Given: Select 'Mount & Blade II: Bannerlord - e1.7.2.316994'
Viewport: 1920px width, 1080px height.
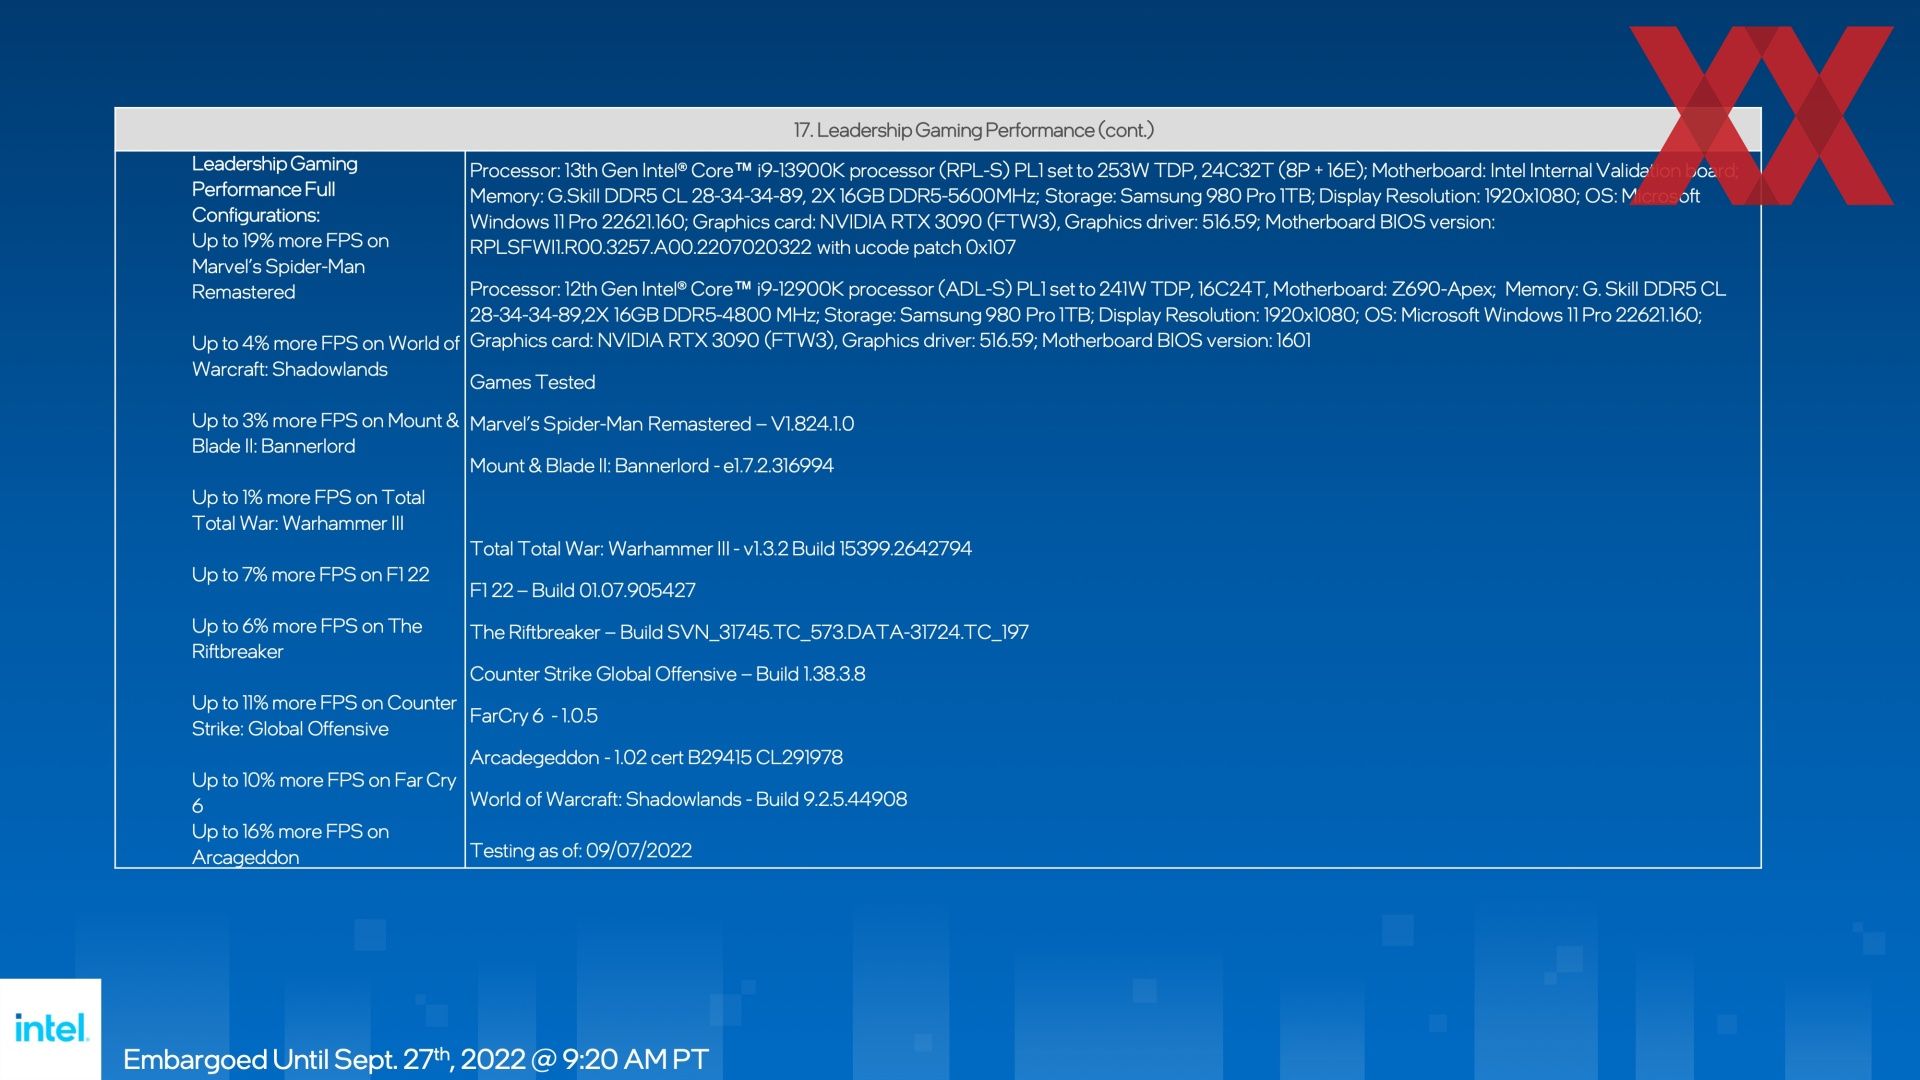Looking at the screenshot, I should [x=651, y=466].
